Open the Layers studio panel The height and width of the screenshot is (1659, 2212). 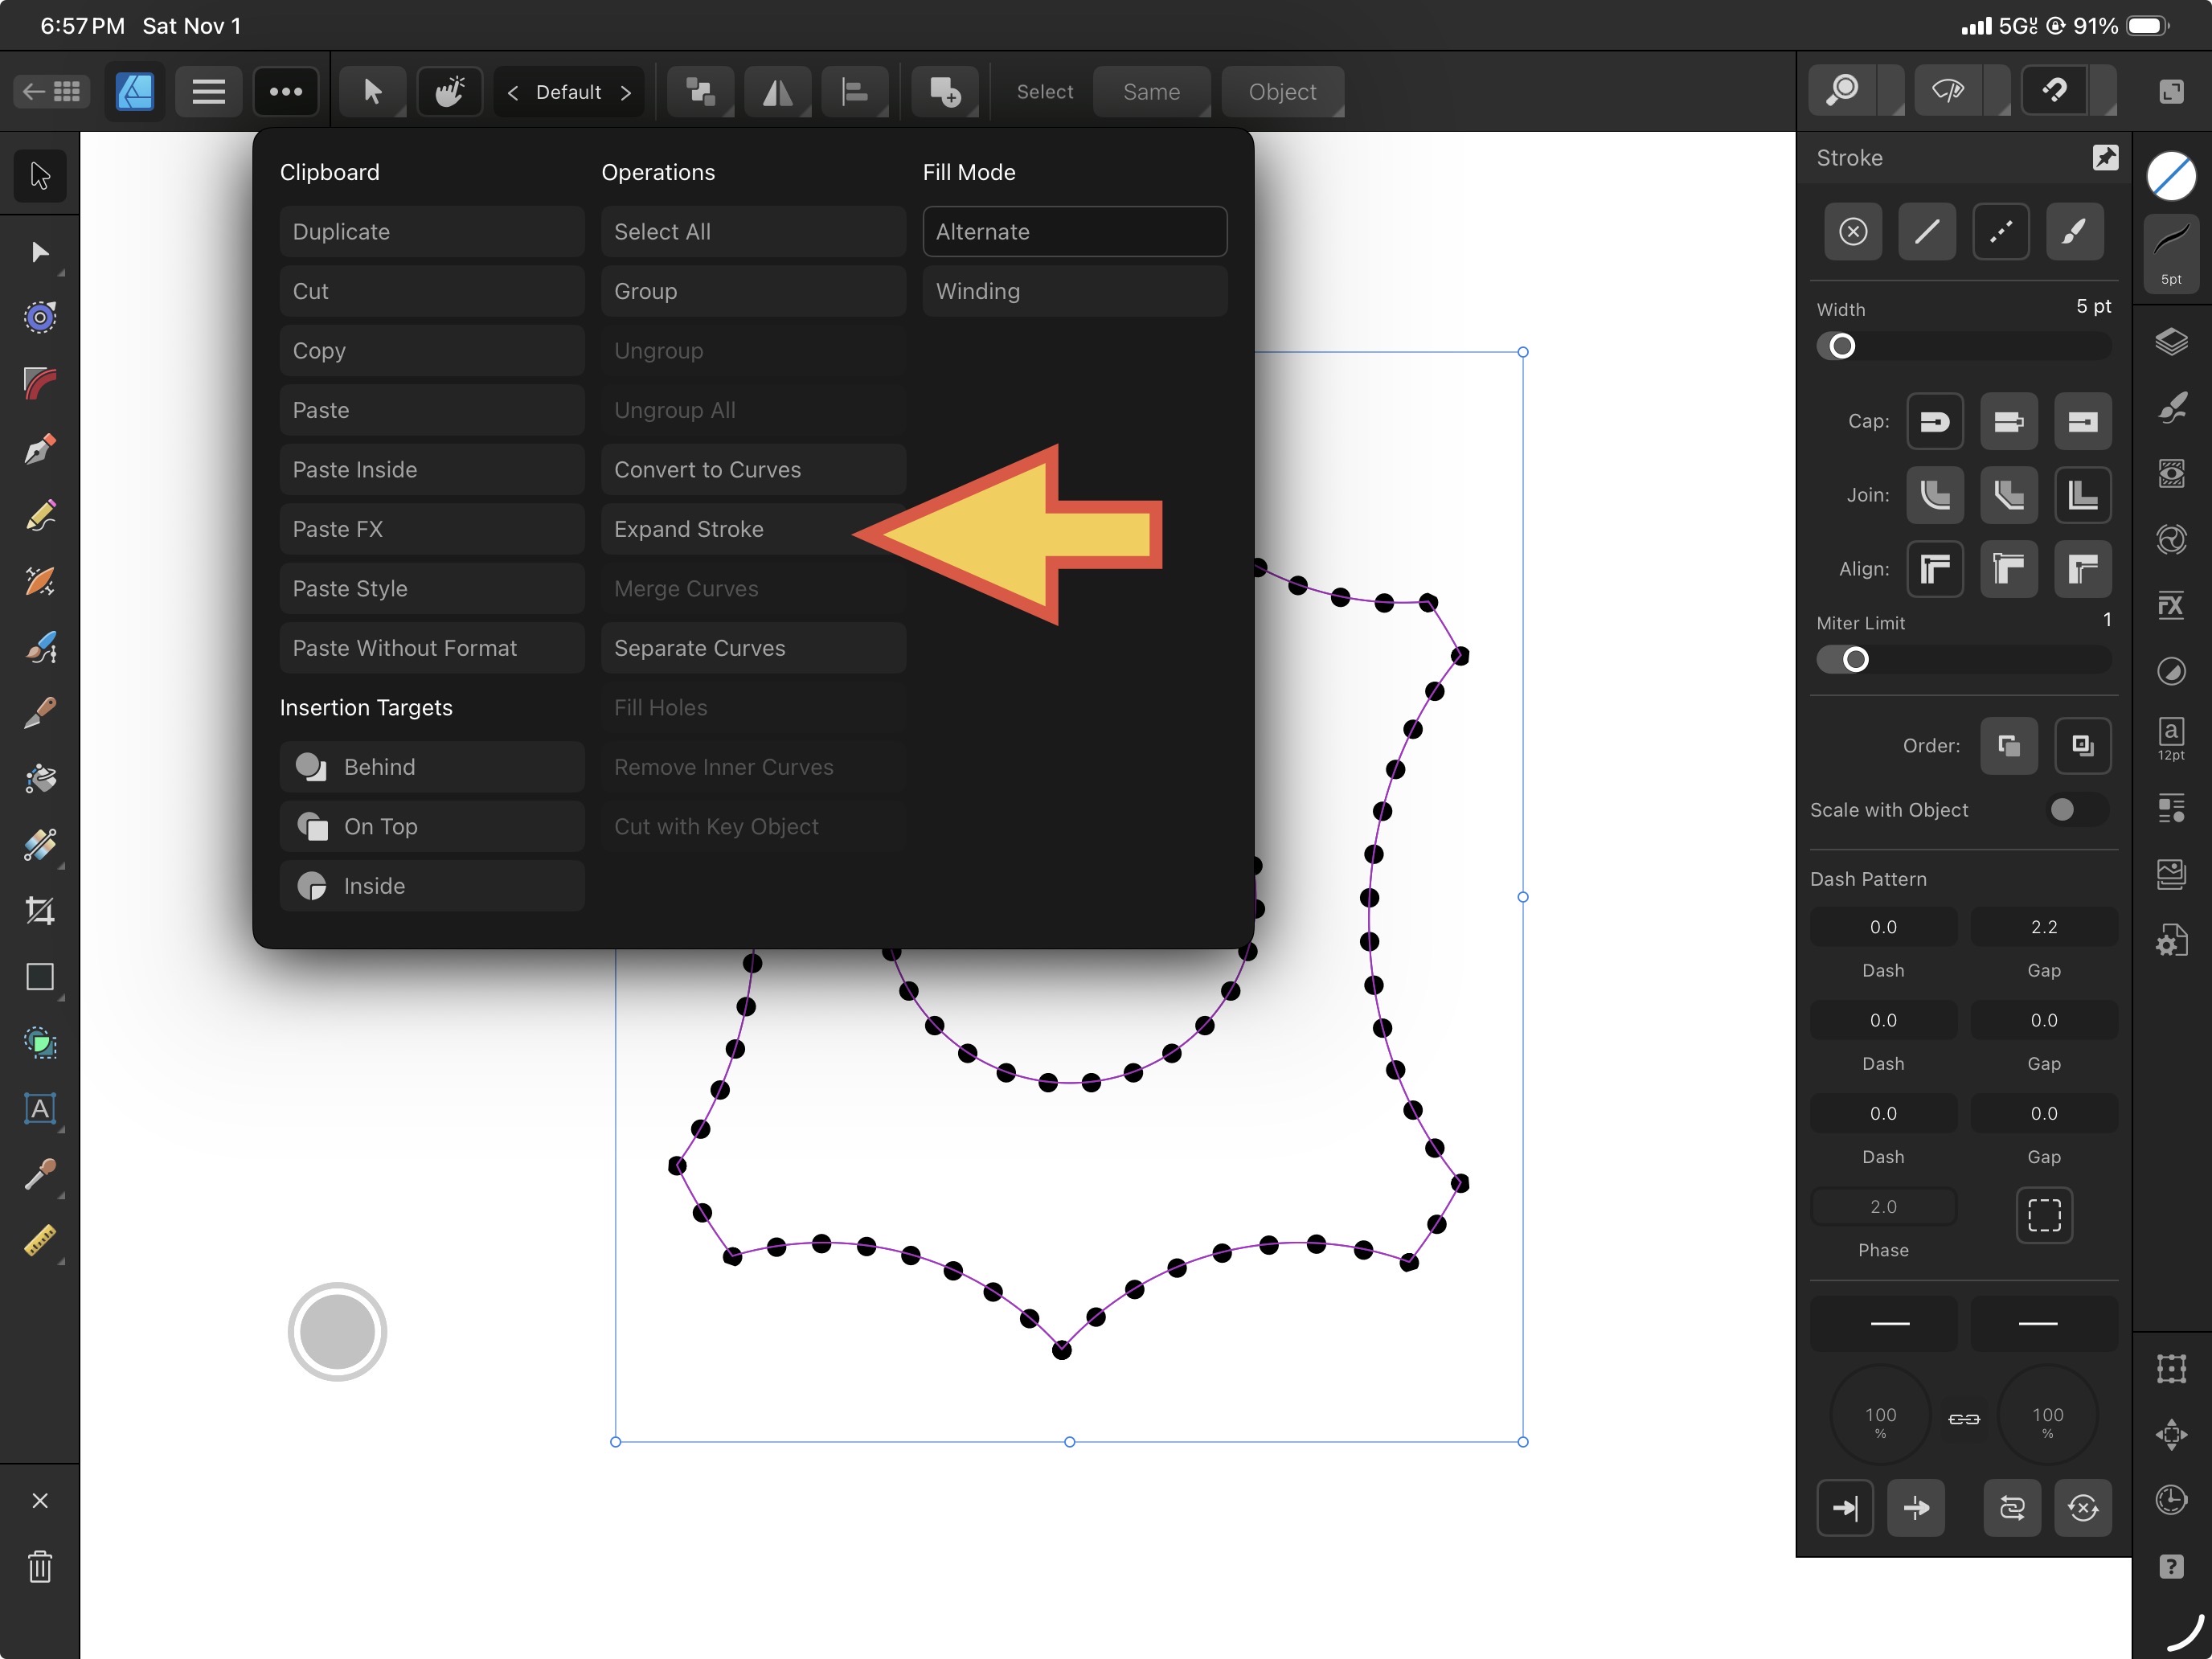pyautogui.click(x=2171, y=342)
